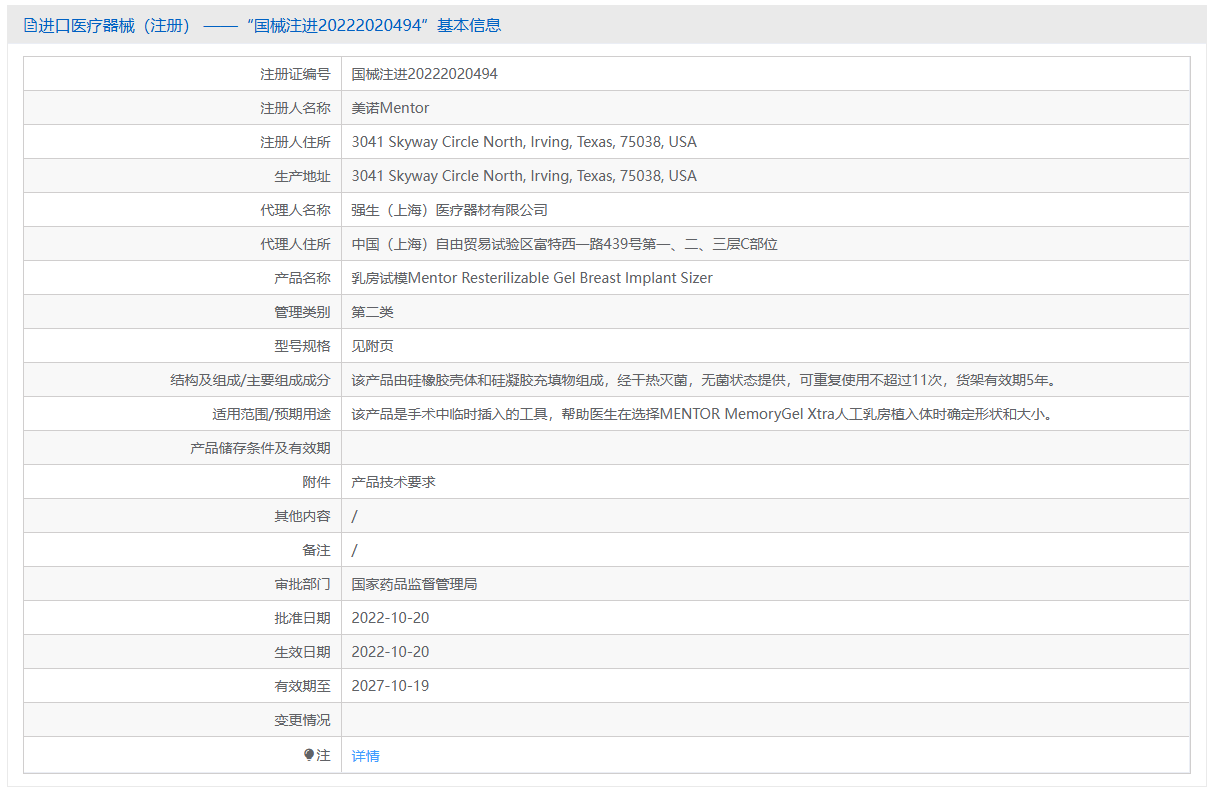
Task: Click the bullet icon beside 注
Action: pyautogui.click(x=309, y=755)
